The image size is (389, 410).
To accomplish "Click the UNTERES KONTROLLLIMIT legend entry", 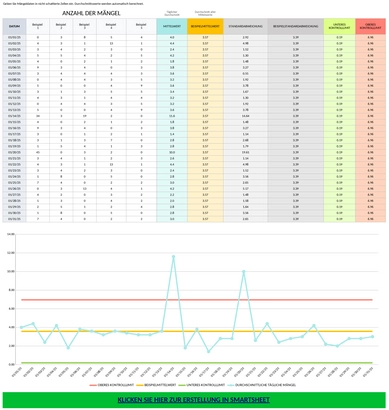I will (x=202, y=385).
